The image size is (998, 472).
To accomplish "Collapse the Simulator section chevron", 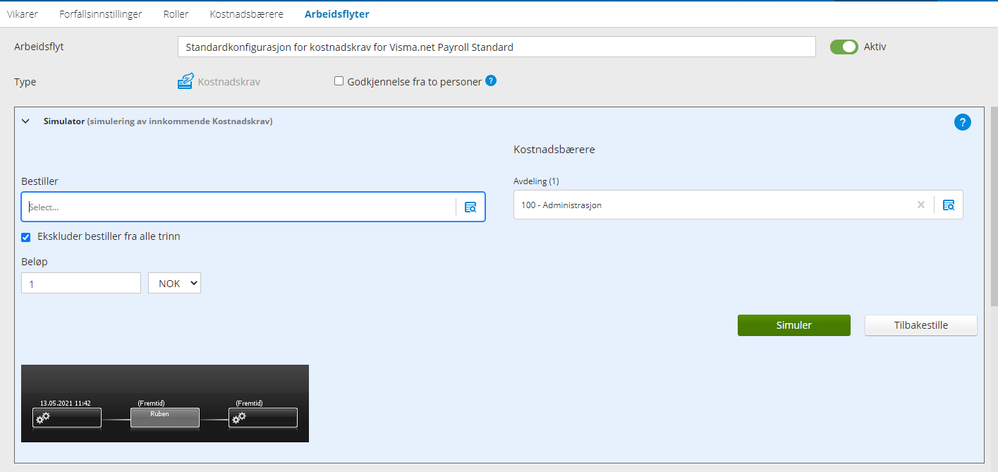I will point(25,121).
